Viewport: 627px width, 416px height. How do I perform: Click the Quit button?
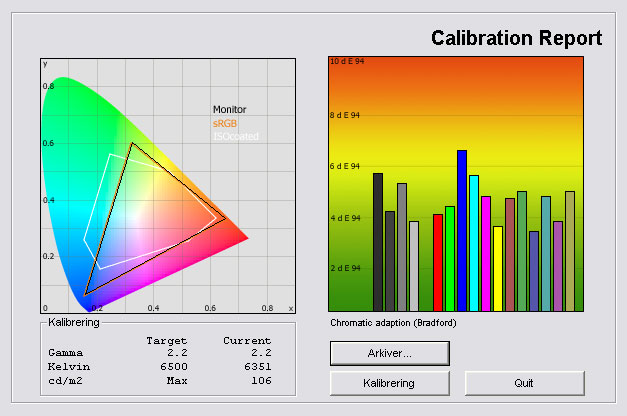[x=524, y=383]
